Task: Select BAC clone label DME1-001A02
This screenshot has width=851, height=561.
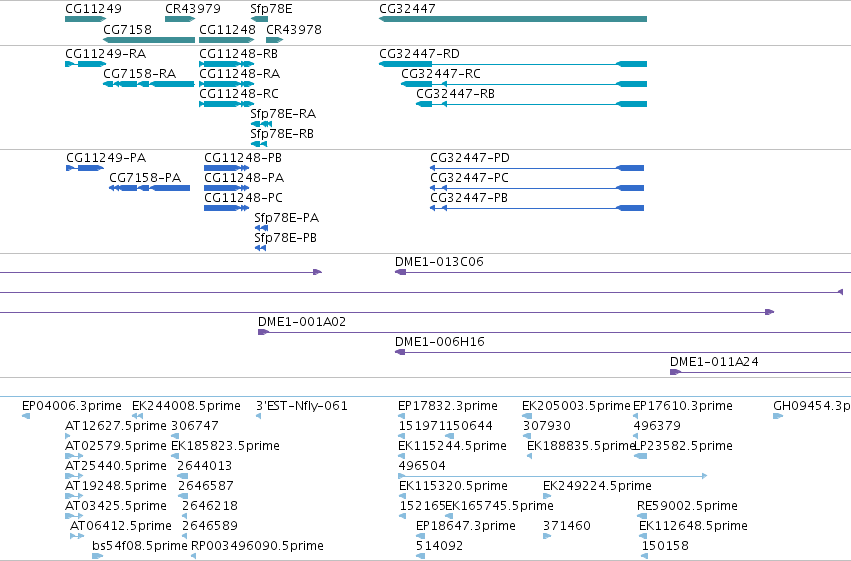Action: (302, 322)
